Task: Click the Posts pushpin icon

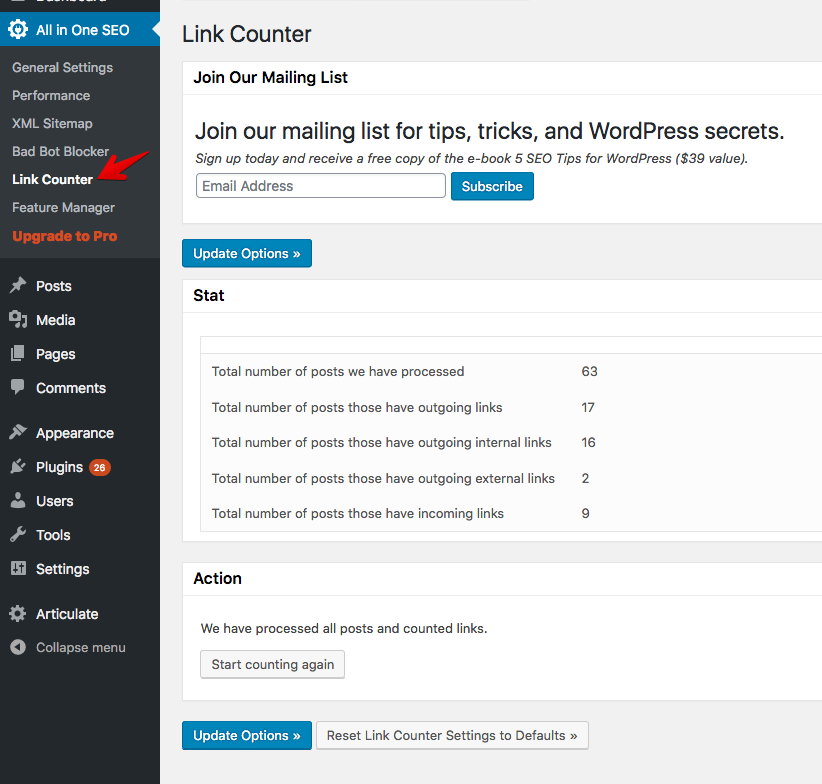Action: click(x=18, y=286)
